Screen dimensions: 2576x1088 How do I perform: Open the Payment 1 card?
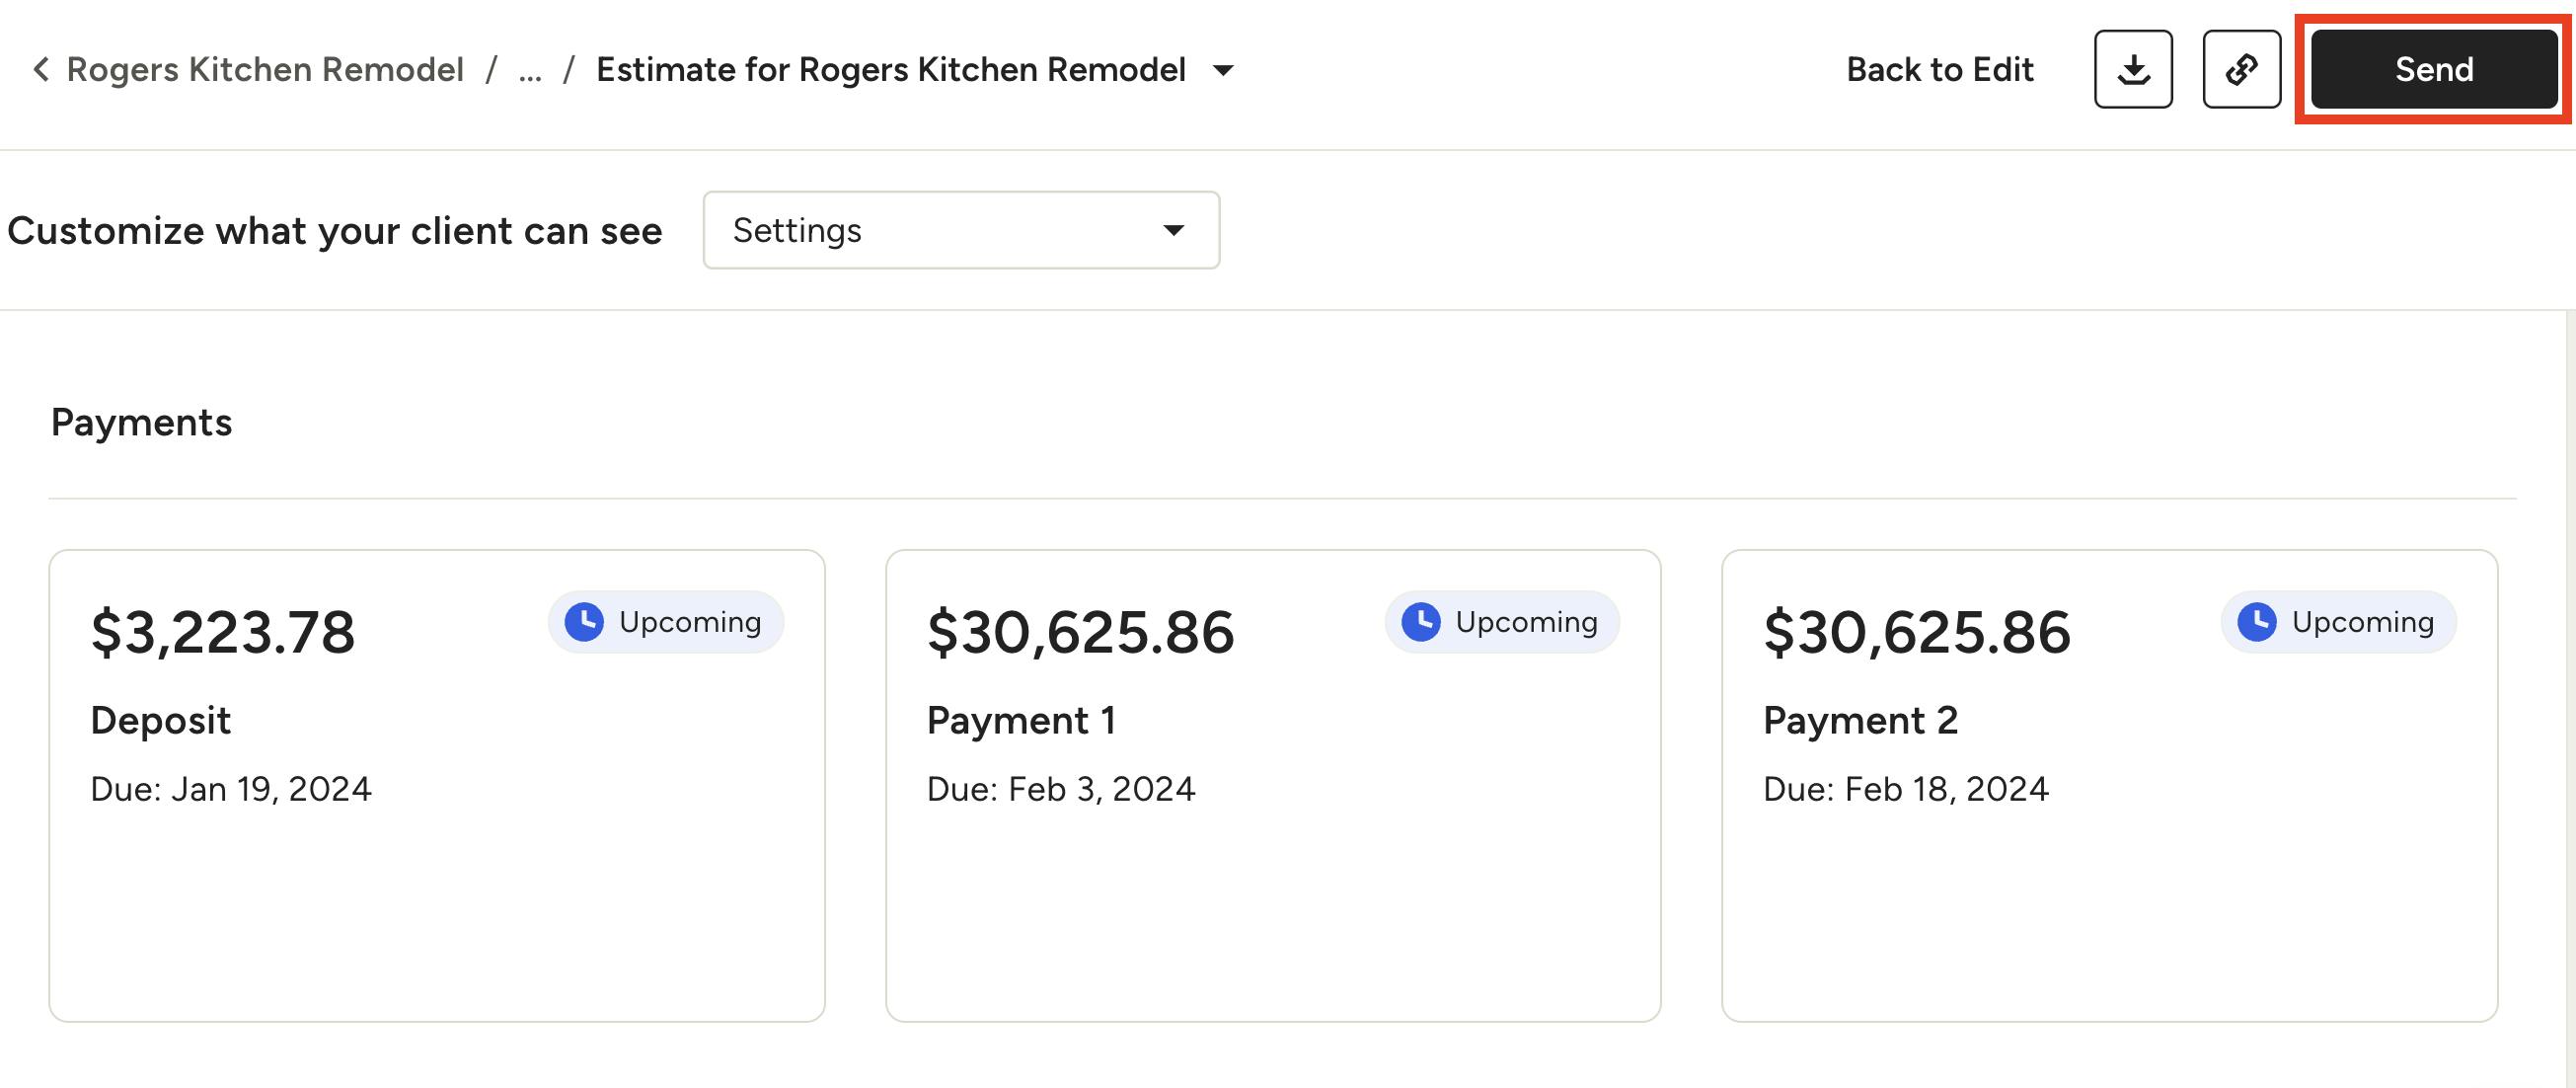tap(1273, 785)
